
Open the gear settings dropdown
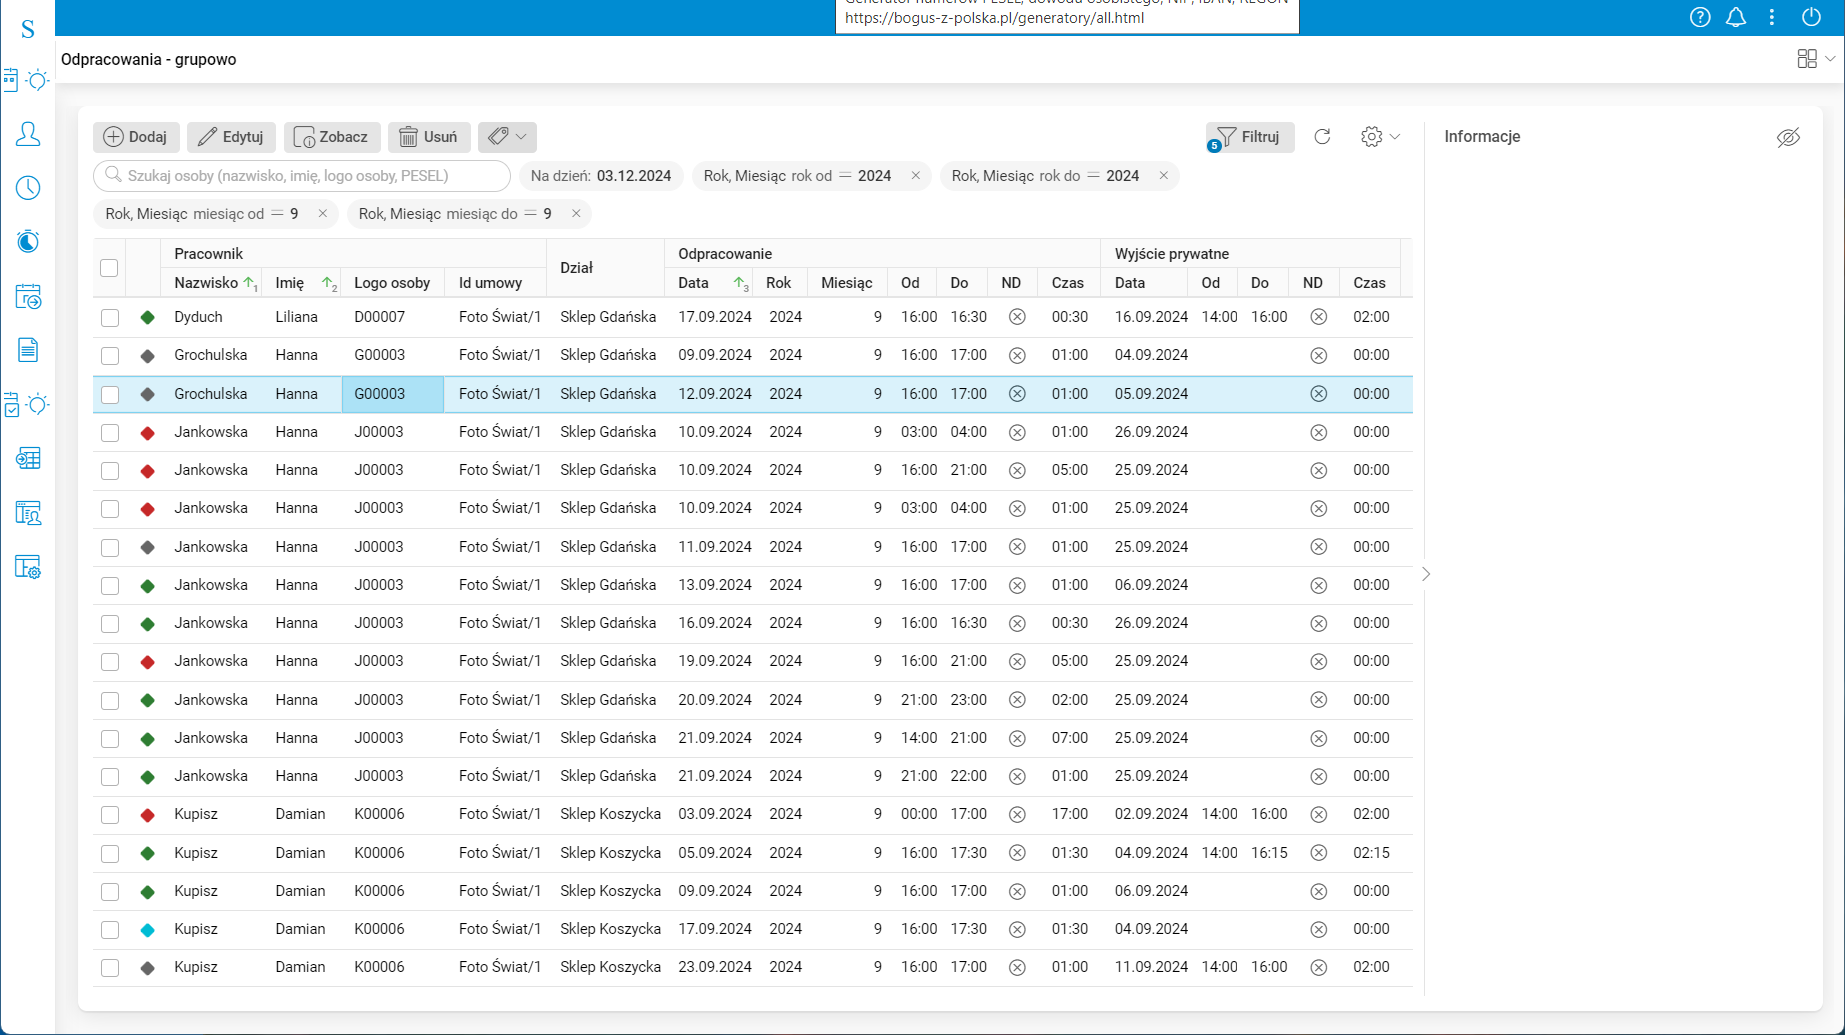(1380, 137)
